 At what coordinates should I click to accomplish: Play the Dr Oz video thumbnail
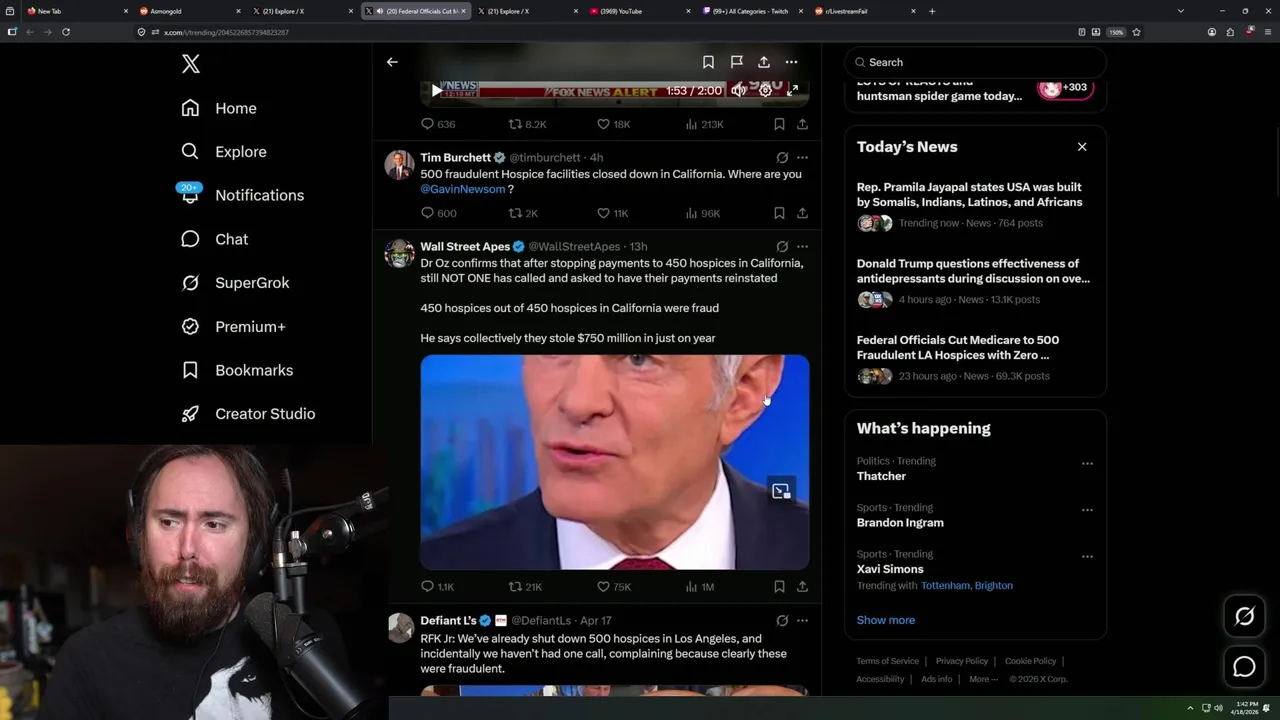click(614, 462)
